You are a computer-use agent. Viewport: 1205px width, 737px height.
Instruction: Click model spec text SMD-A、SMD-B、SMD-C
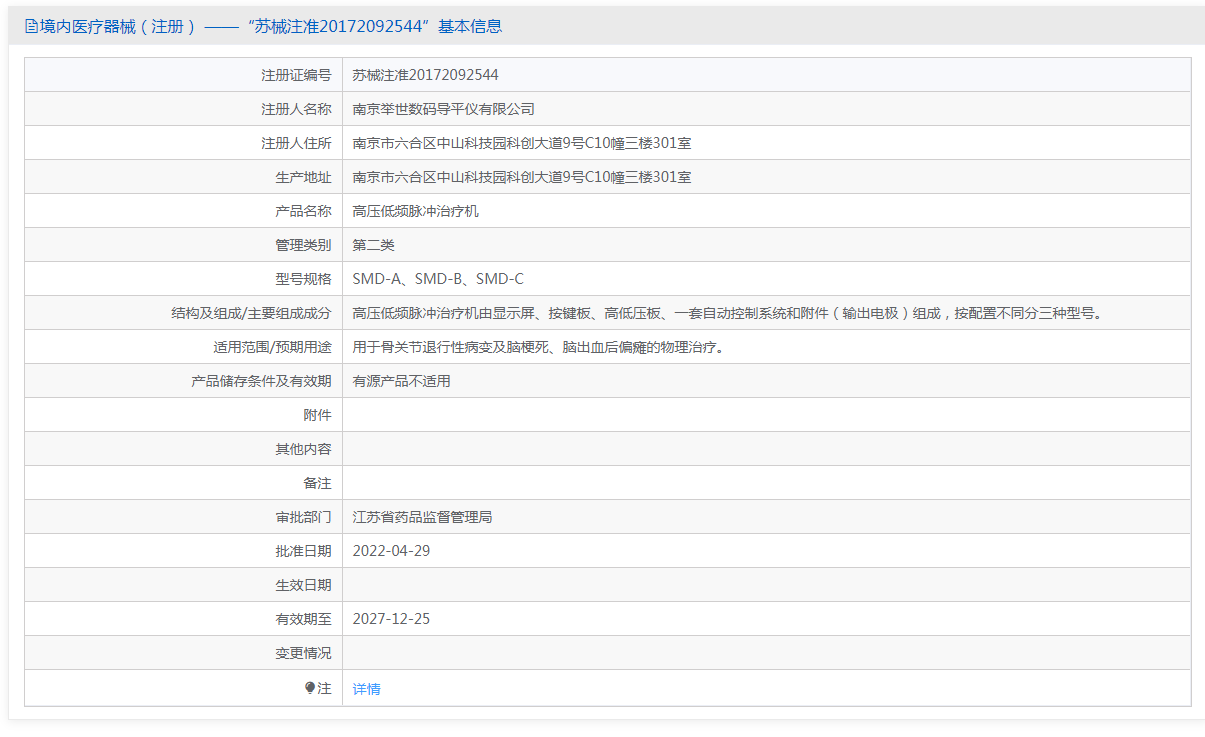pos(438,279)
